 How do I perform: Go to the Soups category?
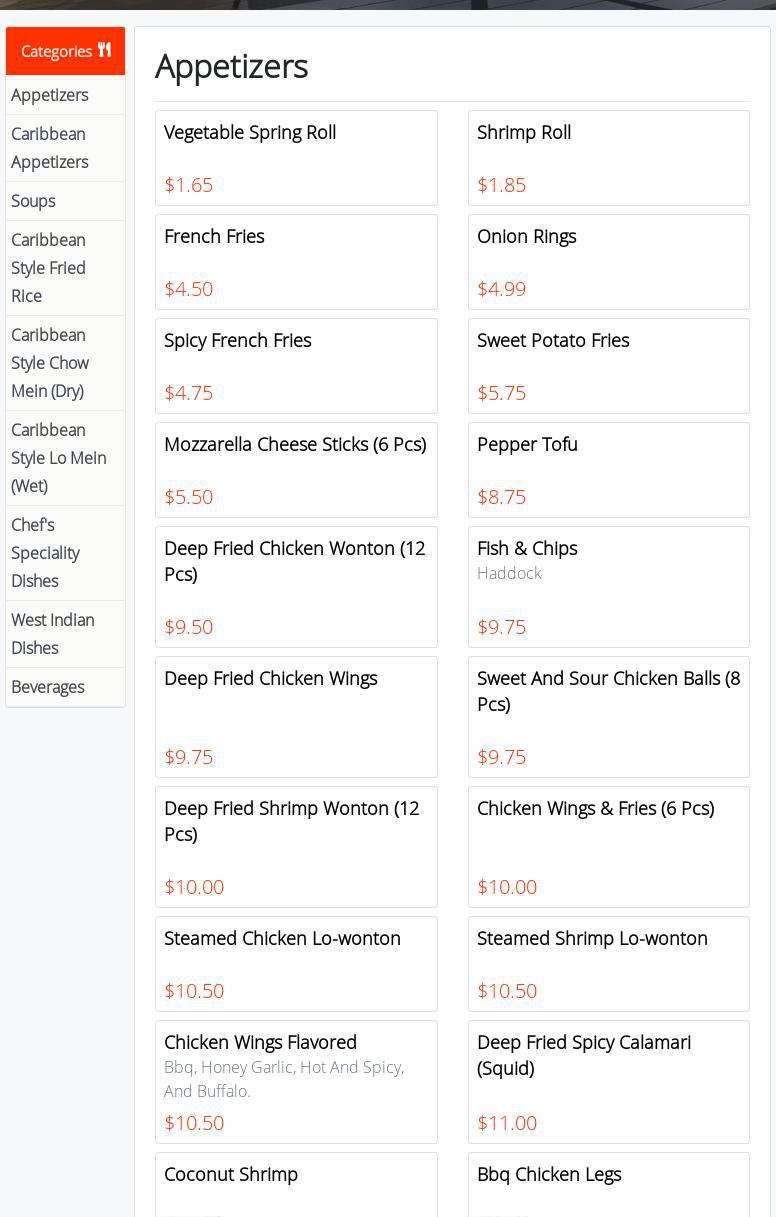click(x=33, y=201)
